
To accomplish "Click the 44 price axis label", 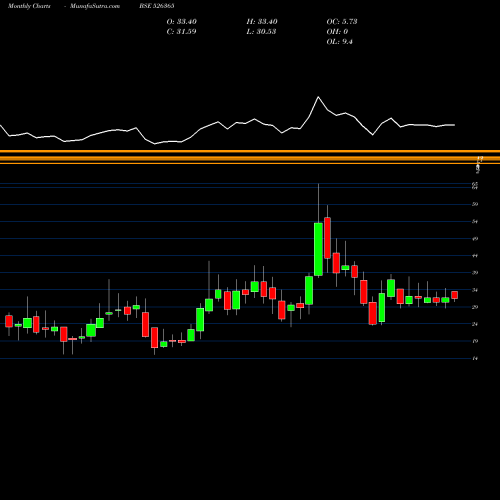I will pos(475,256).
